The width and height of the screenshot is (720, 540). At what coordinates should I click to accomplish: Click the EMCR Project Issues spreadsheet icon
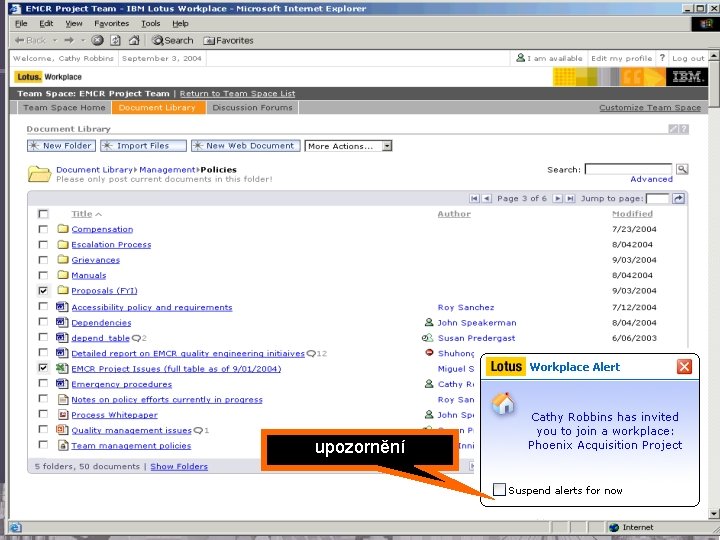62,368
